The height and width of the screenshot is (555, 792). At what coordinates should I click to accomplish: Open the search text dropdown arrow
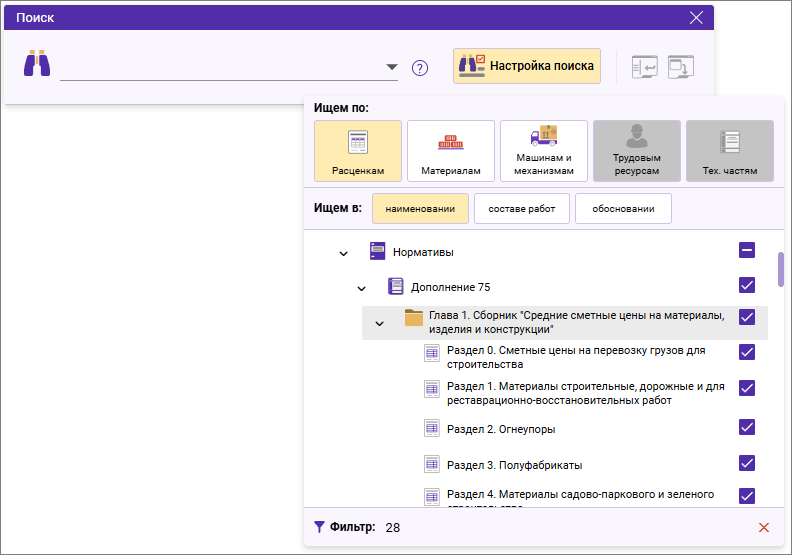point(391,68)
